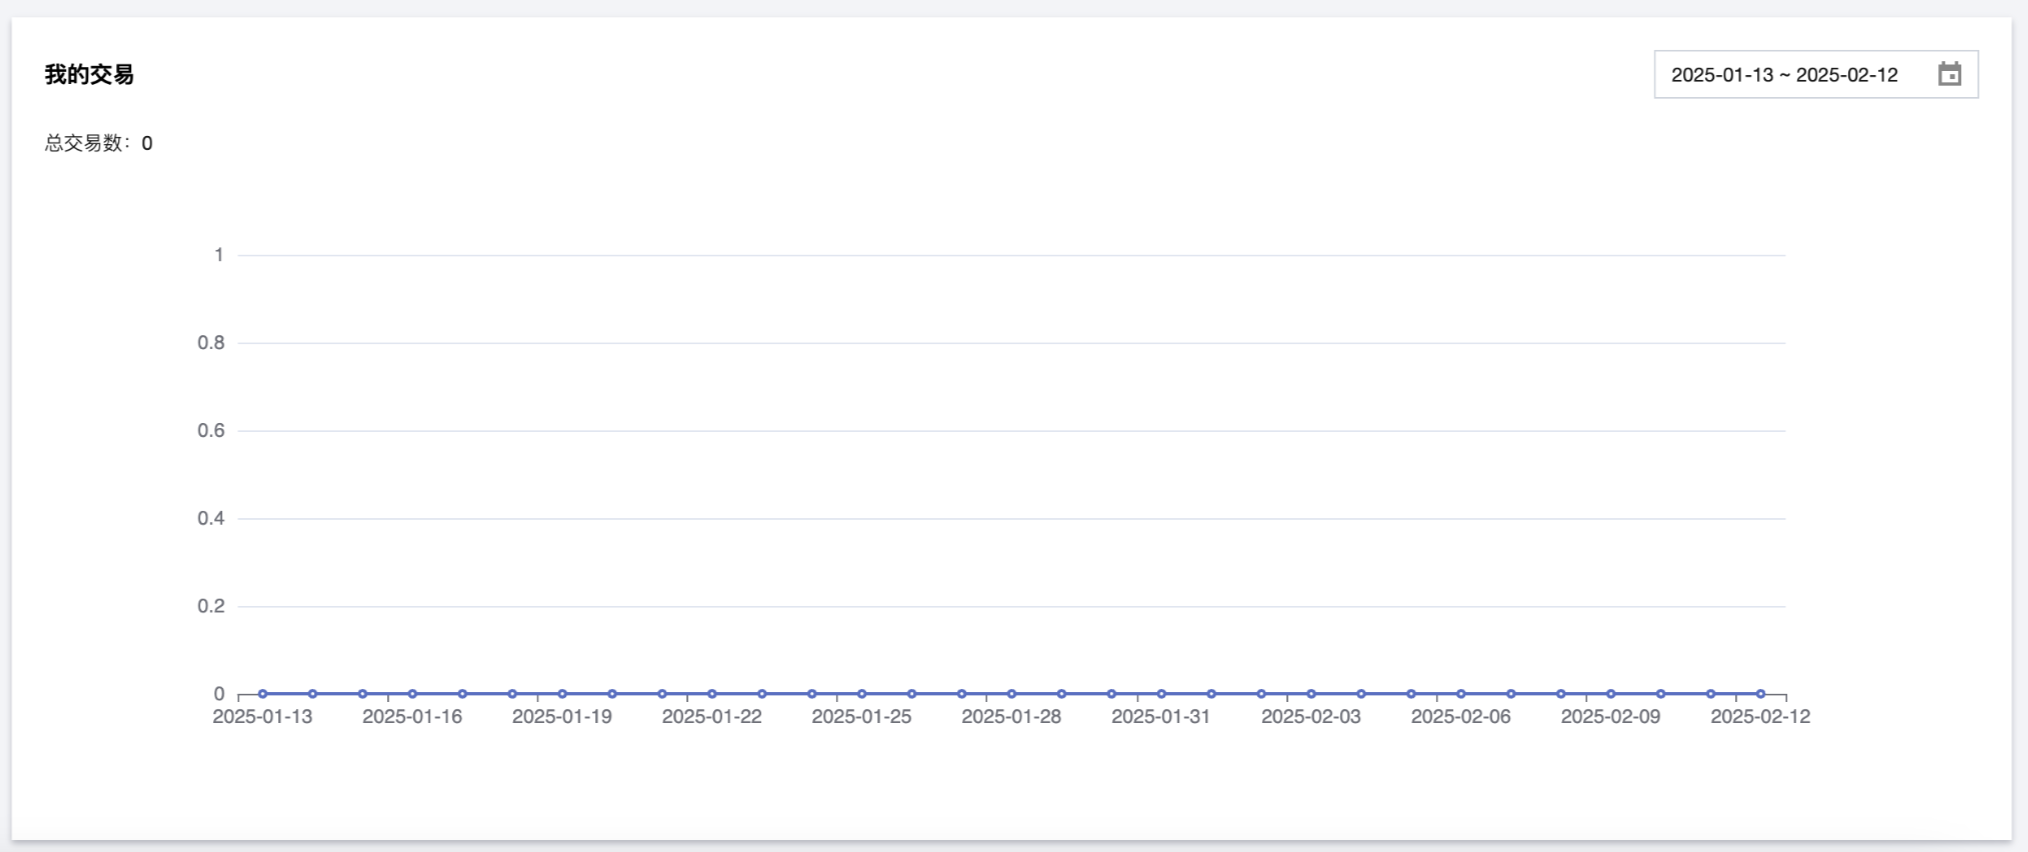Select the data point for 2025-01-22
This screenshot has width=2028, height=852.
[x=712, y=693]
